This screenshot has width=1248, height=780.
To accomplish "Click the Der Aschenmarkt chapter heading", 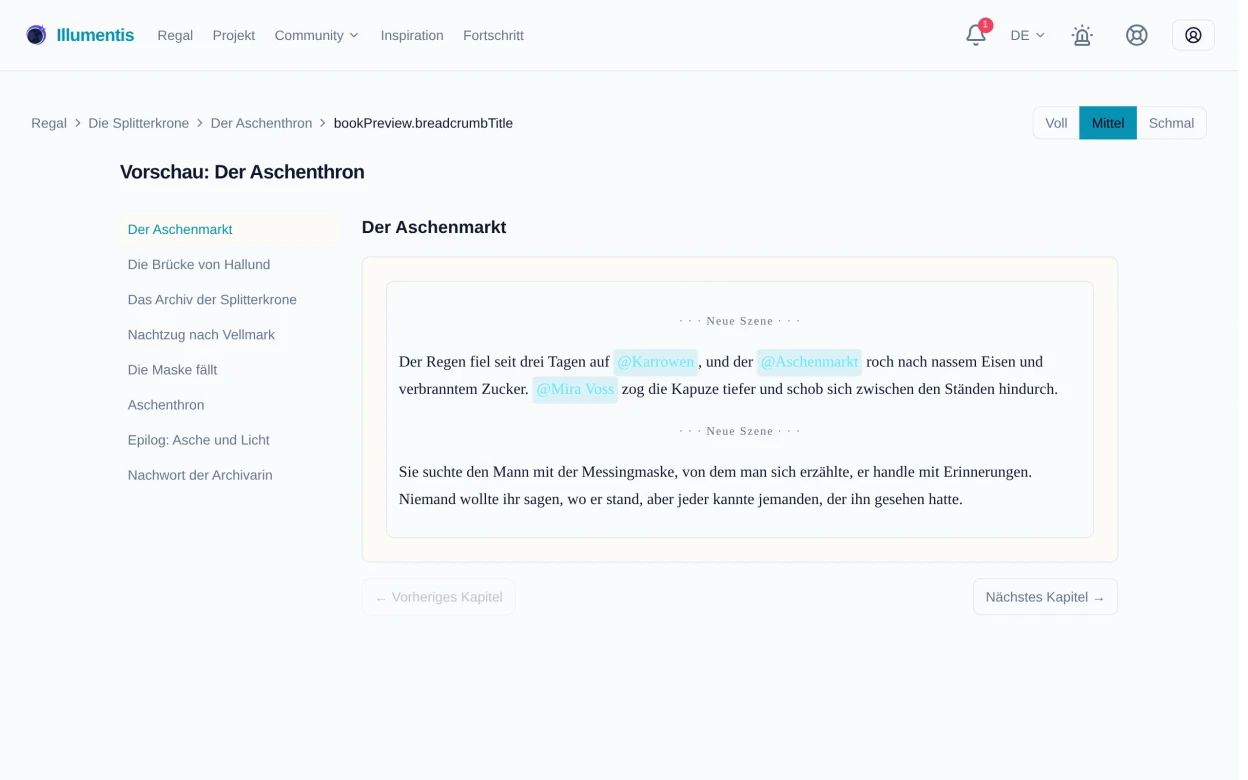I will pos(434,227).
